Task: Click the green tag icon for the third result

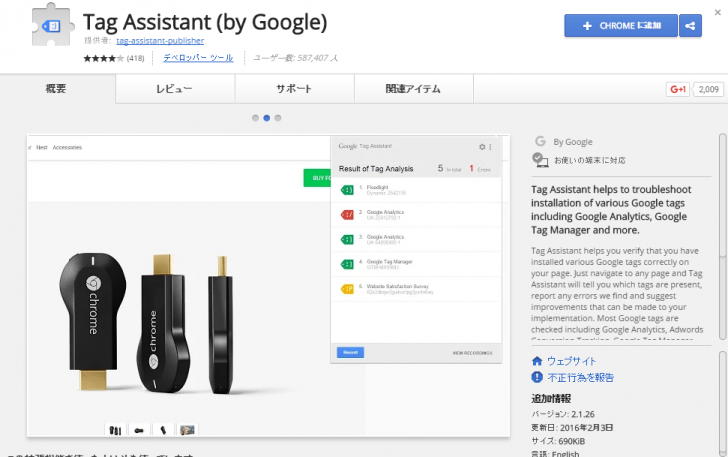Action: click(x=347, y=240)
